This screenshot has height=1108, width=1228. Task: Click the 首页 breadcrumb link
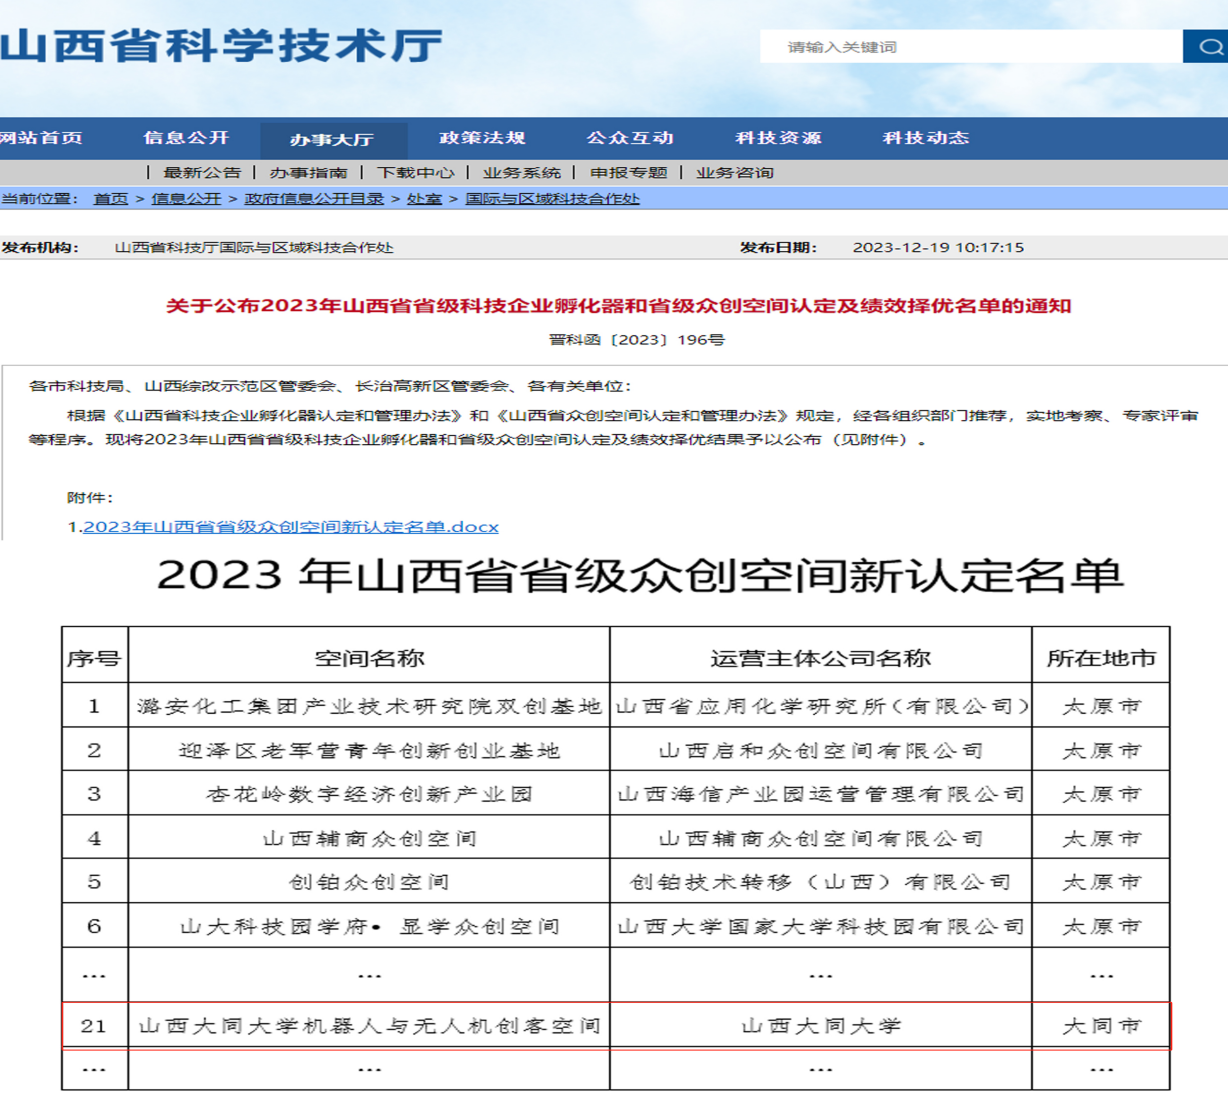(x=111, y=199)
